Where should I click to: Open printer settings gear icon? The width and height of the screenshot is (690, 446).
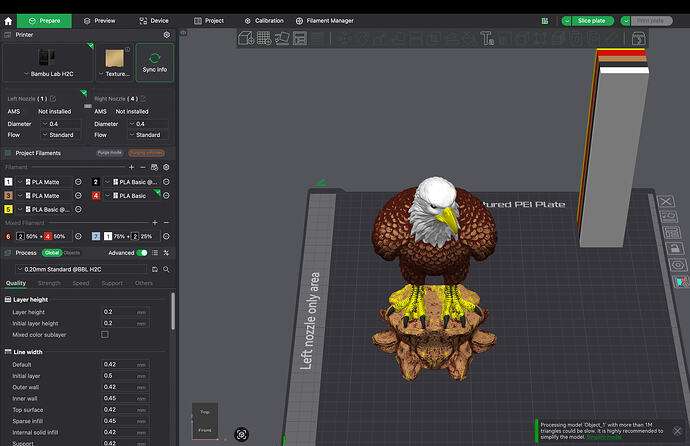(x=167, y=35)
